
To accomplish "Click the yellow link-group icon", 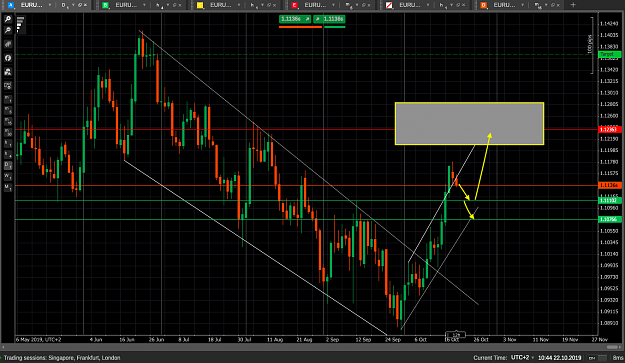I will [200, 5].
